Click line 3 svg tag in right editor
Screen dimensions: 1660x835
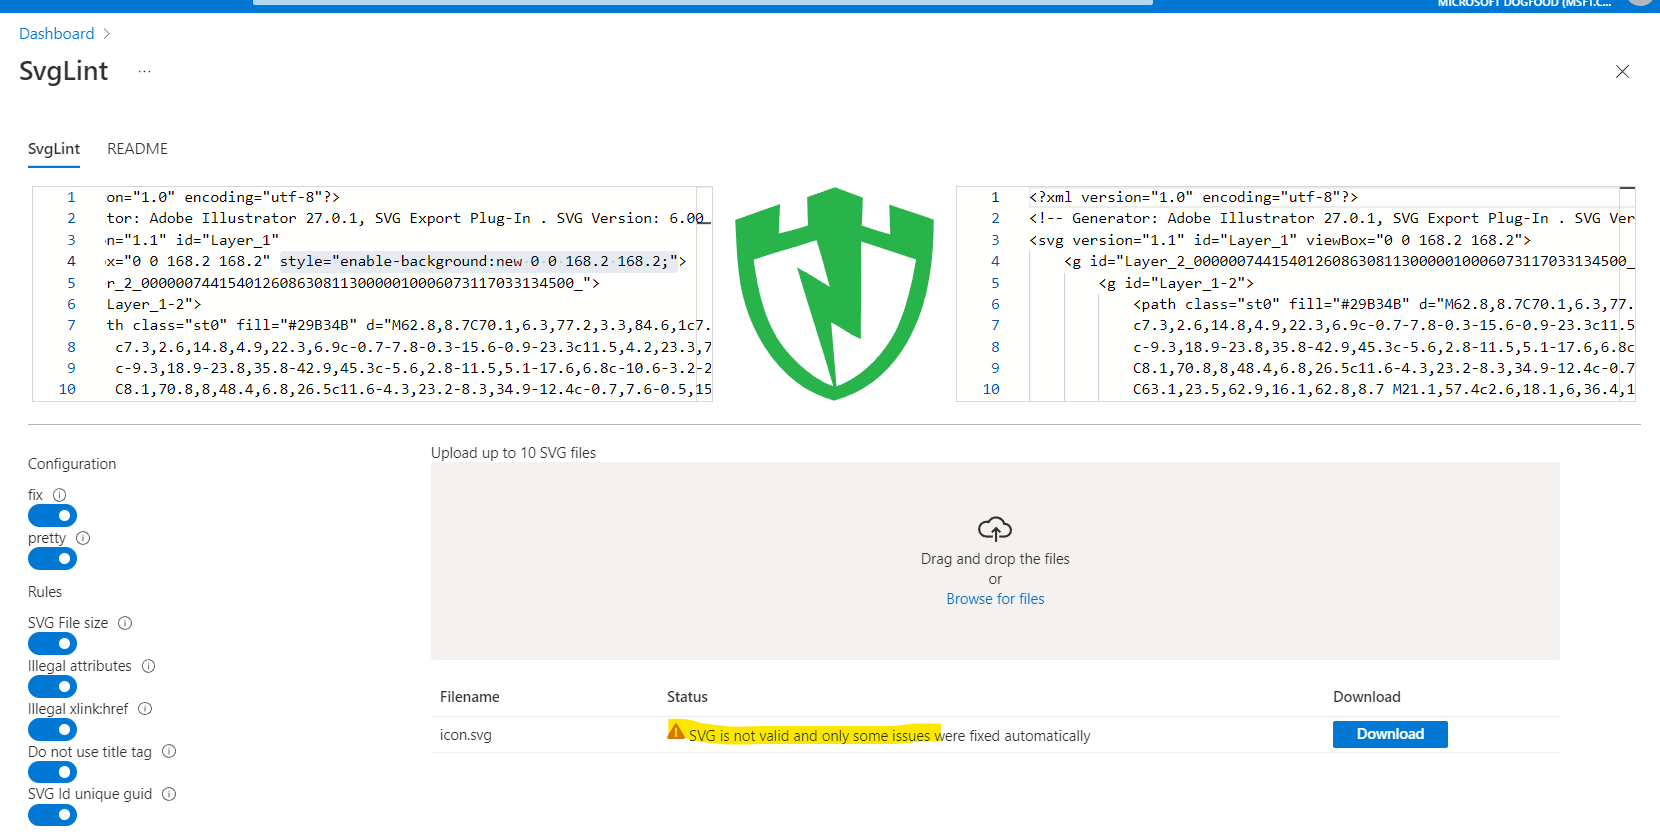1280,240
